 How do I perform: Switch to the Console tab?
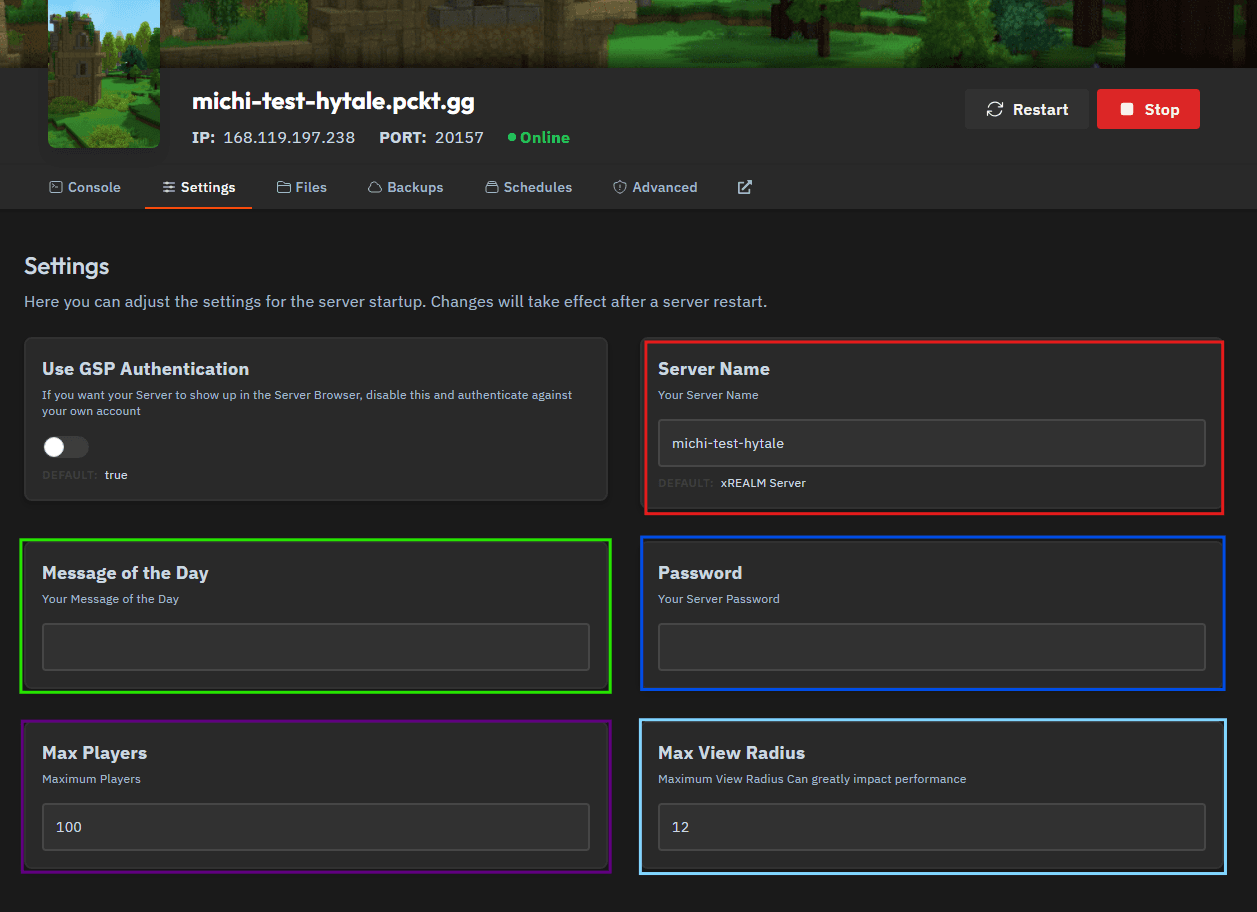coord(85,187)
